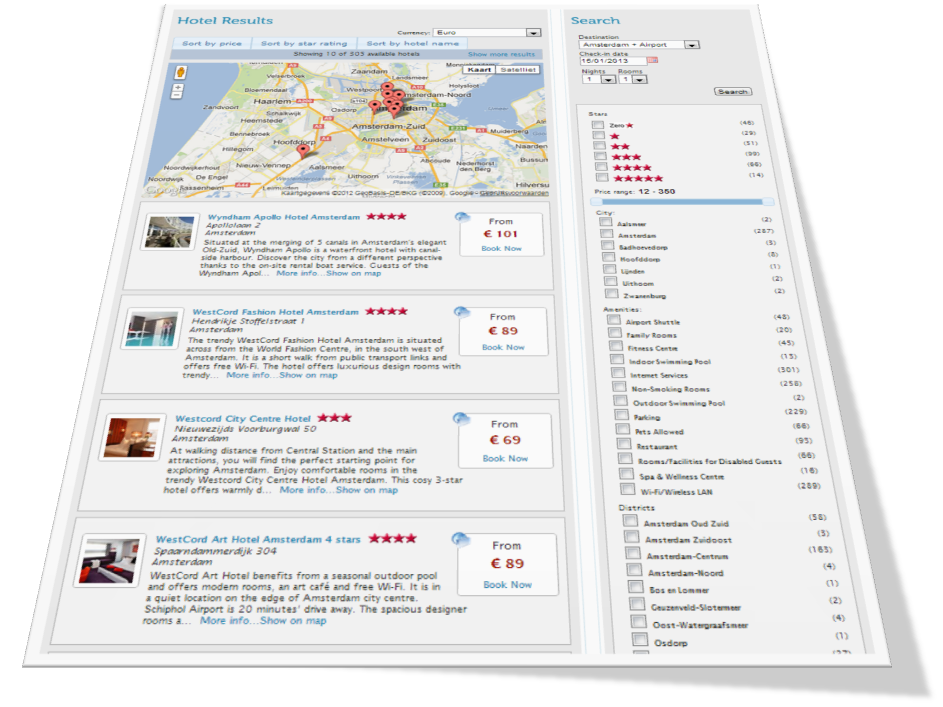Select the Sort by price tab
This screenshot has width=943, height=707.
pyautogui.click(x=212, y=44)
